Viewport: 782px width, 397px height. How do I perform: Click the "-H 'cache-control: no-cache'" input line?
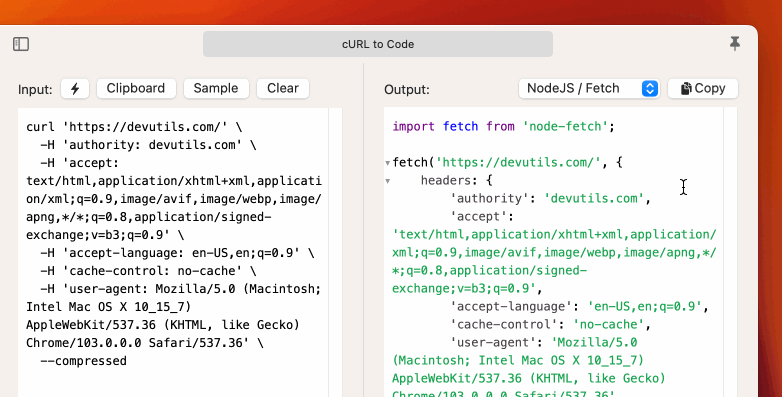click(x=148, y=271)
